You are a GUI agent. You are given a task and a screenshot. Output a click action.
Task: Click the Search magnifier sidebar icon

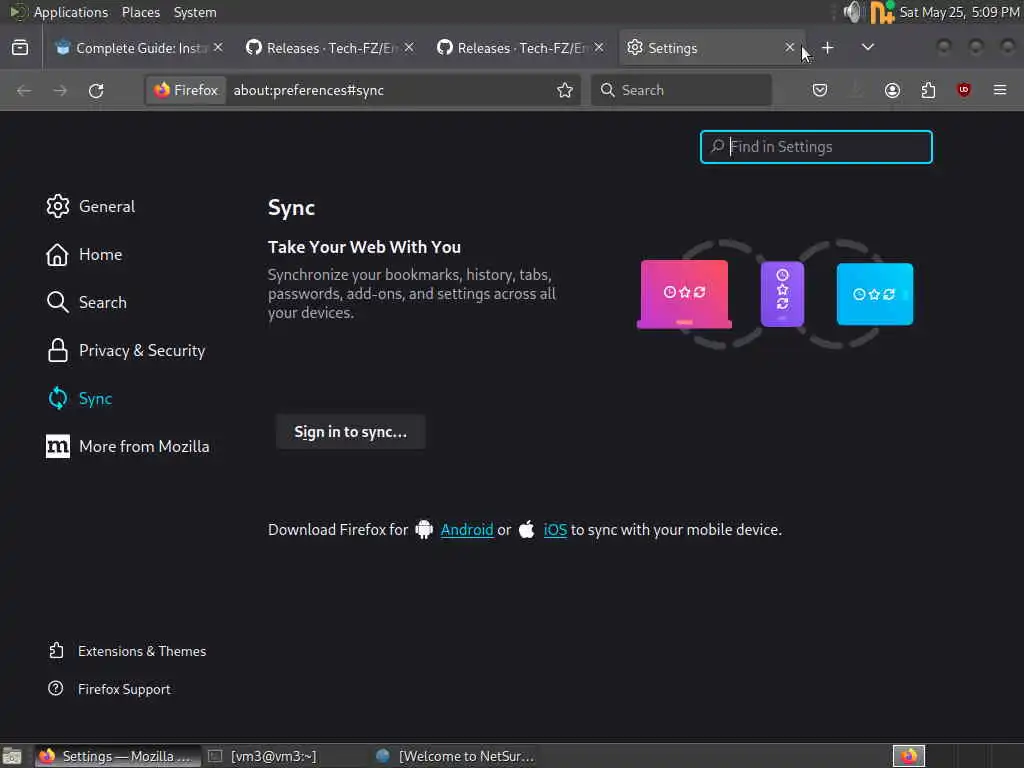coord(57,302)
